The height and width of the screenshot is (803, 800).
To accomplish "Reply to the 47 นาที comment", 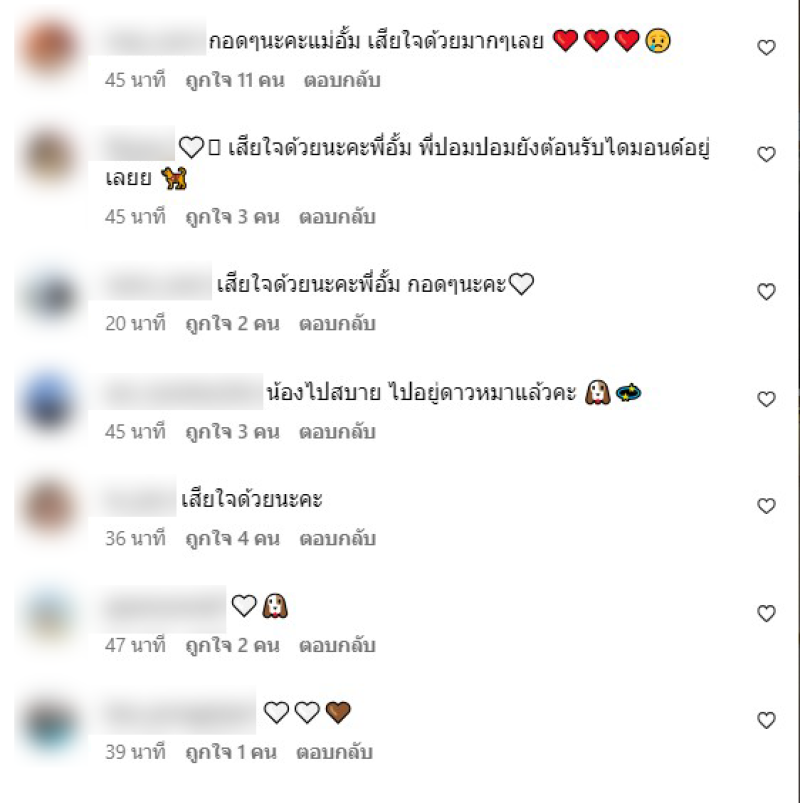I will 338,645.
